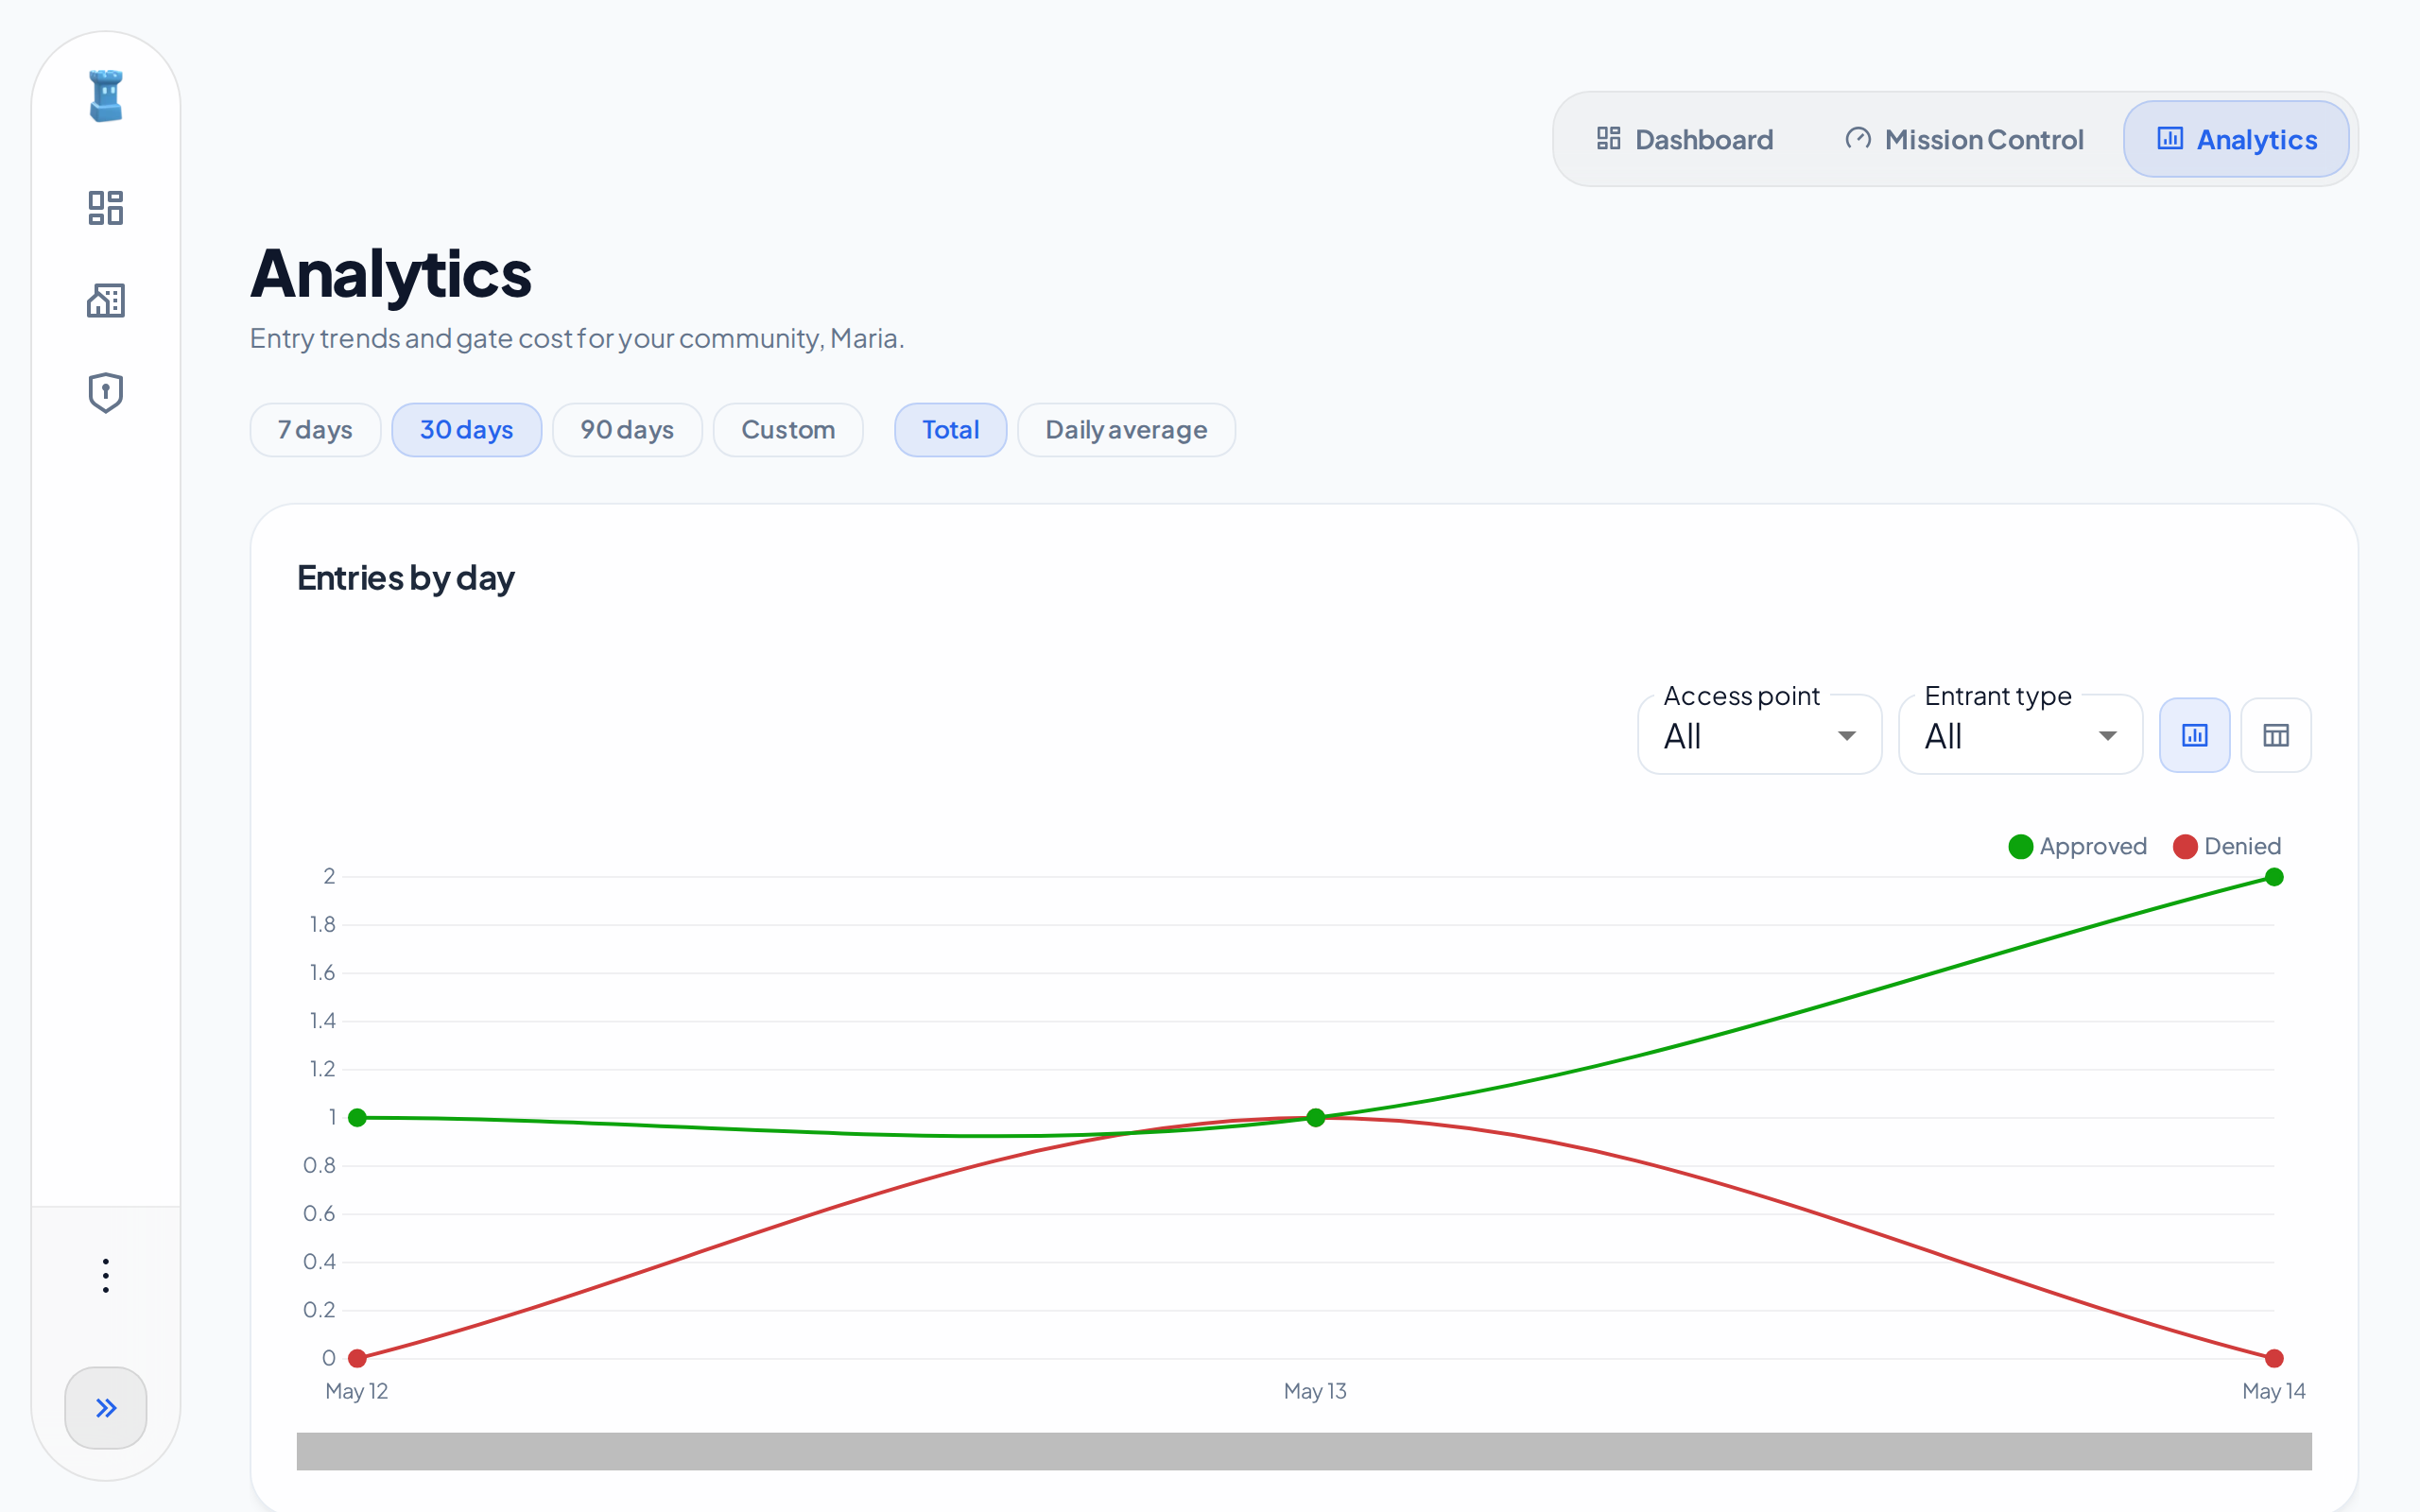2420x1512 pixels.
Task: Open the three-dot more menu in sidebar
Action: 106,1276
